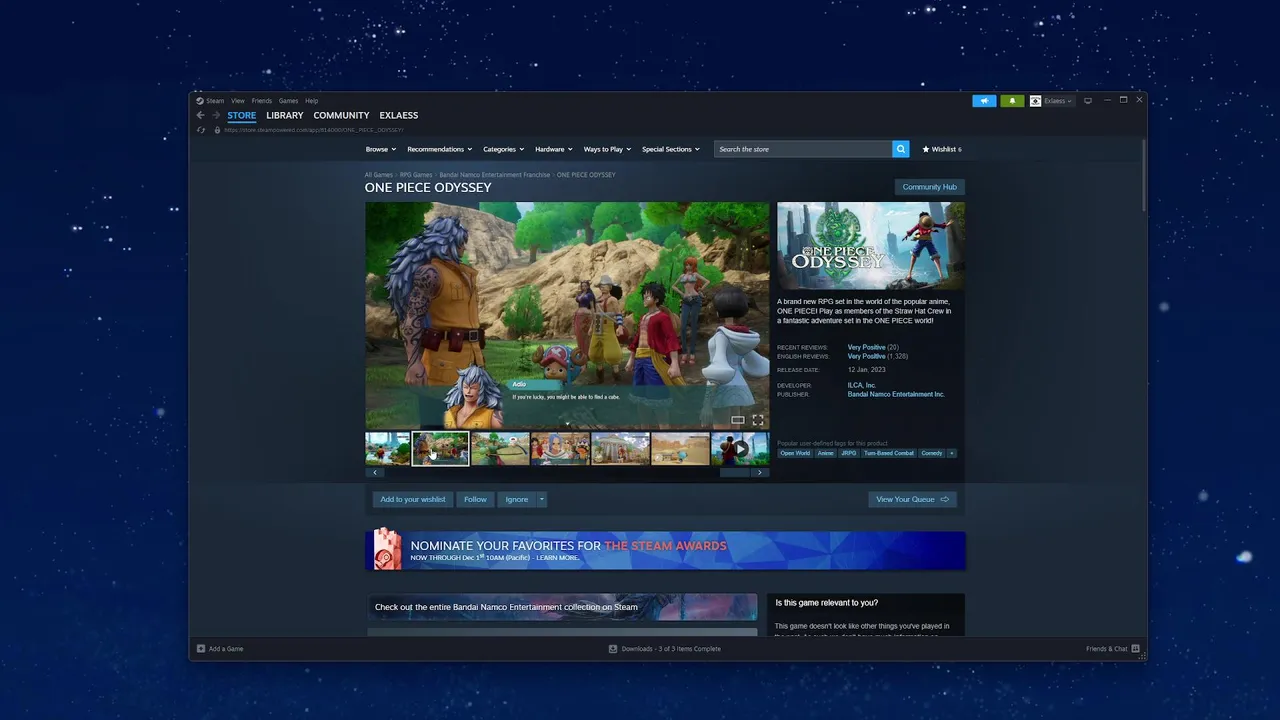Open the Exlaess account dropdown
This screenshot has width=1280, height=720.
coord(1058,101)
